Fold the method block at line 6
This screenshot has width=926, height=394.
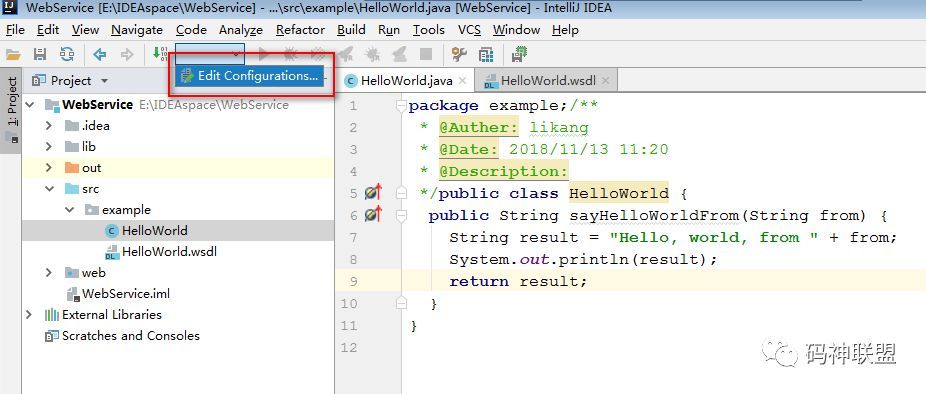coord(402,215)
